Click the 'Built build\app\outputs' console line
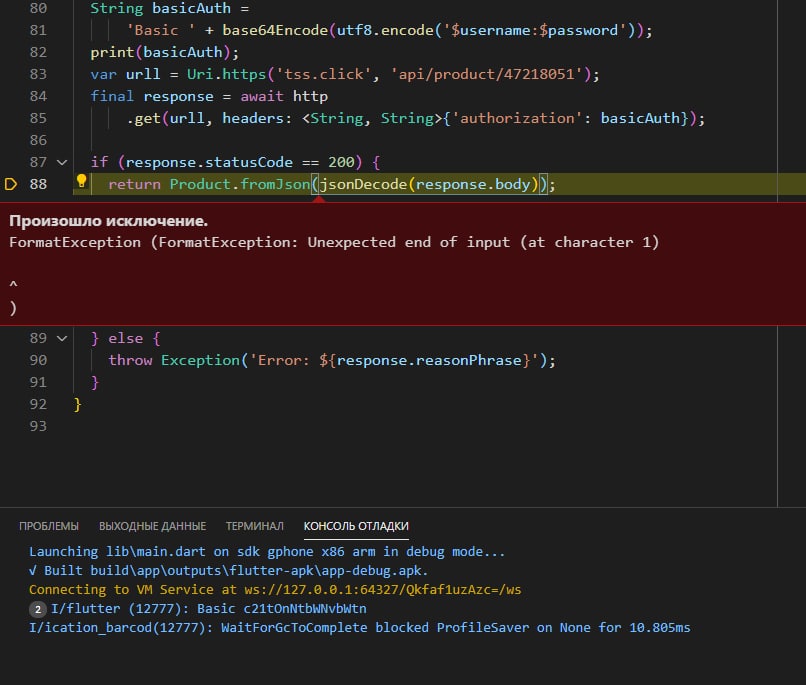The width and height of the screenshot is (806, 685). click(228, 571)
